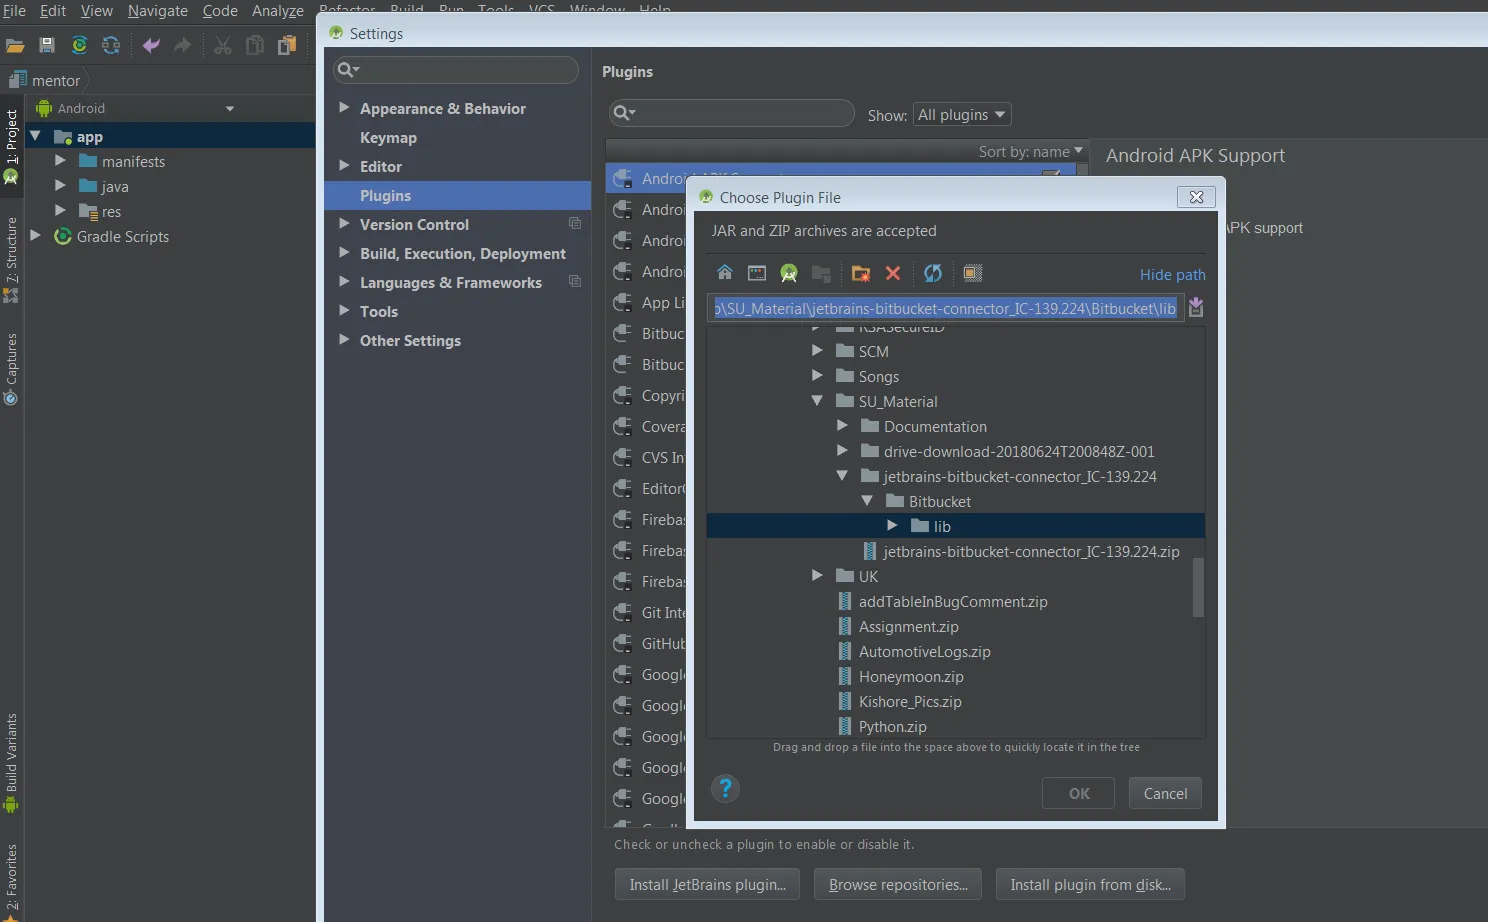Open the Structure tool window tab
The height and width of the screenshot is (922, 1488).
[x=11, y=258]
